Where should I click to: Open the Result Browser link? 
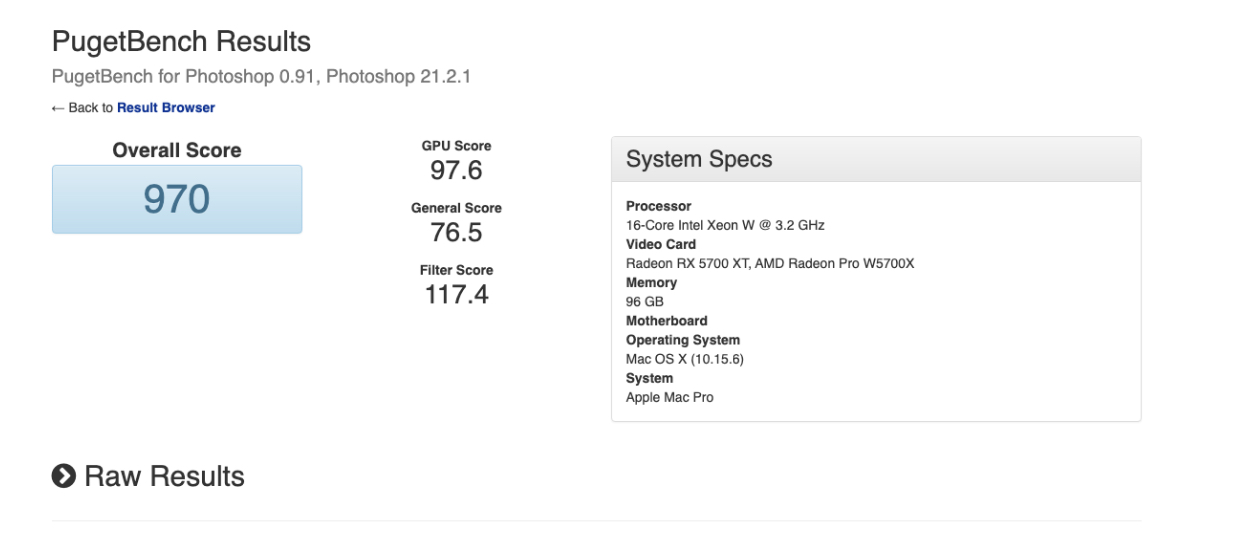tap(166, 108)
